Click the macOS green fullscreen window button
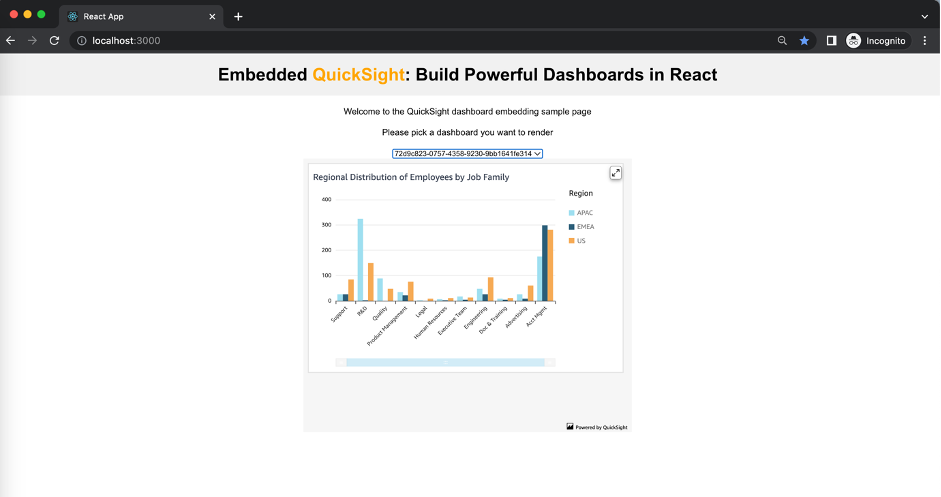The image size is (941, 497). 41,14
